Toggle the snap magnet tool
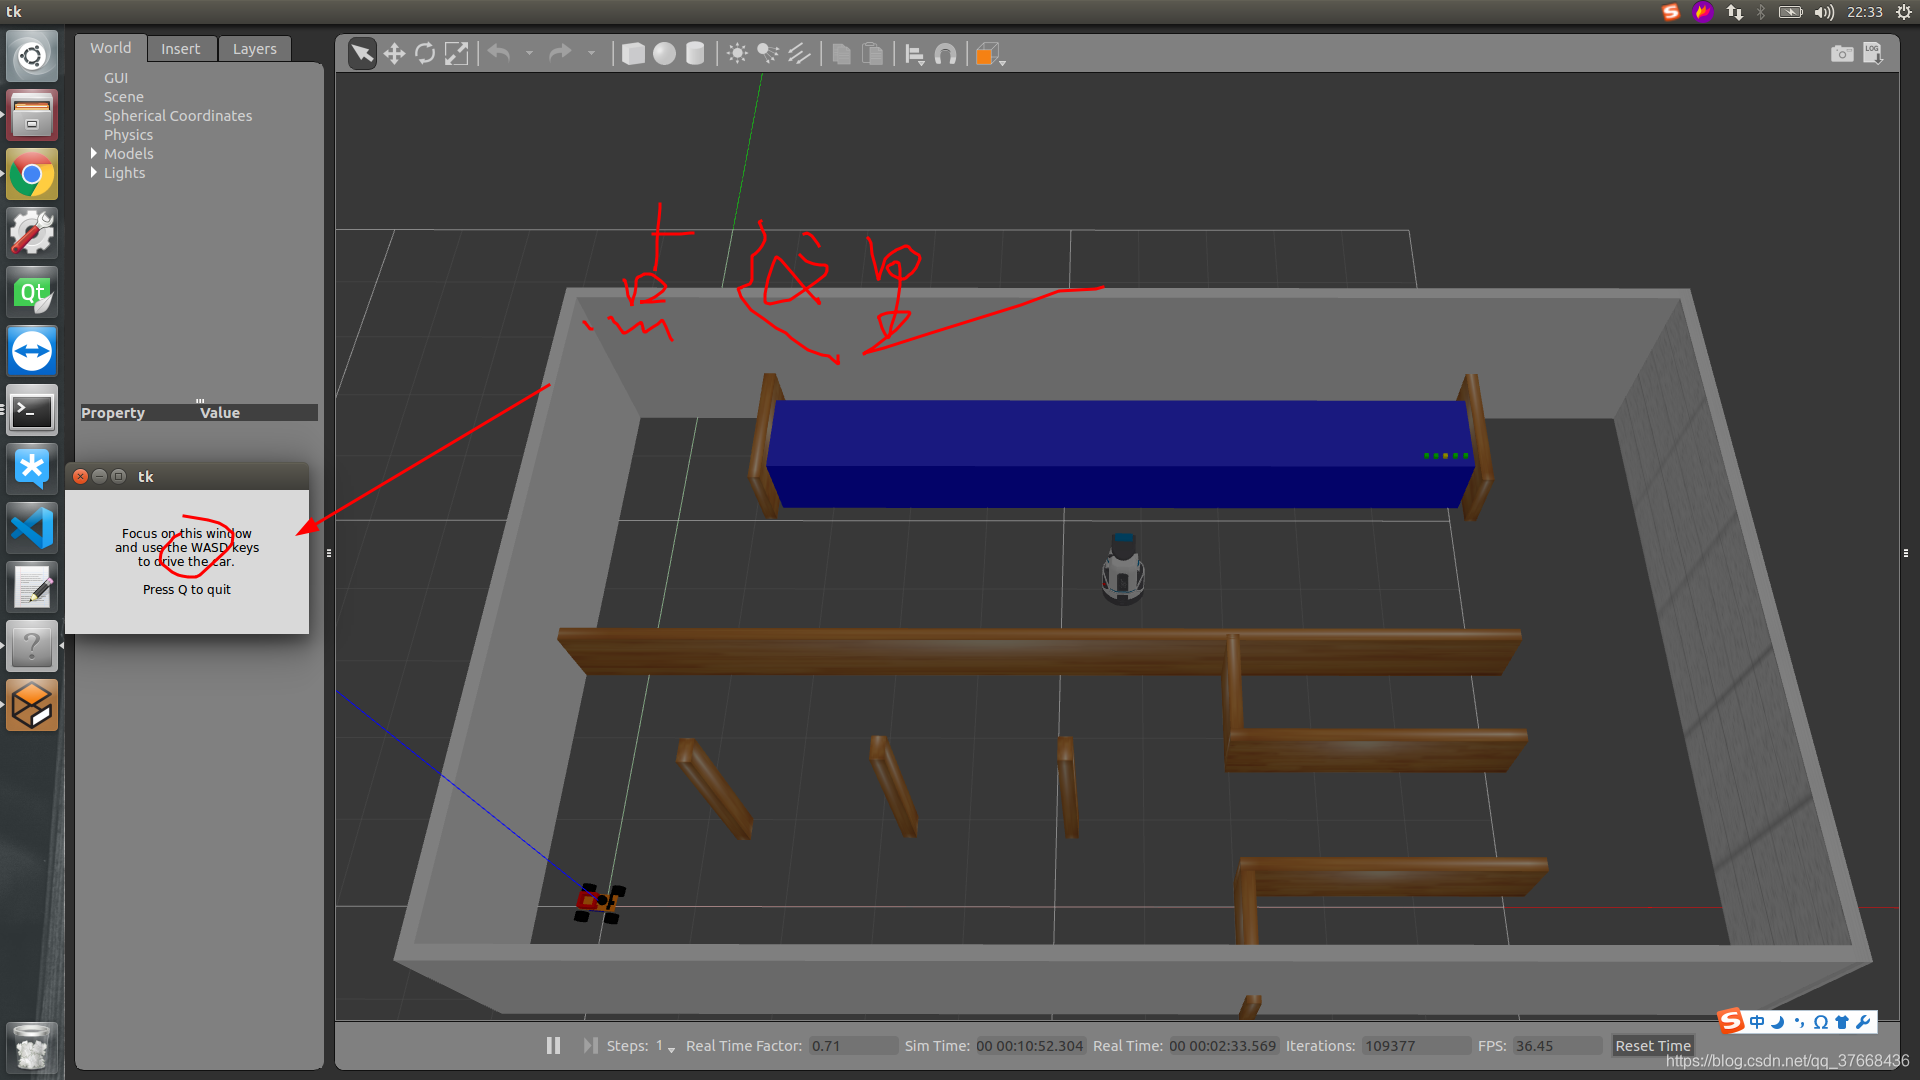1920x1080 pixels. 945,54
